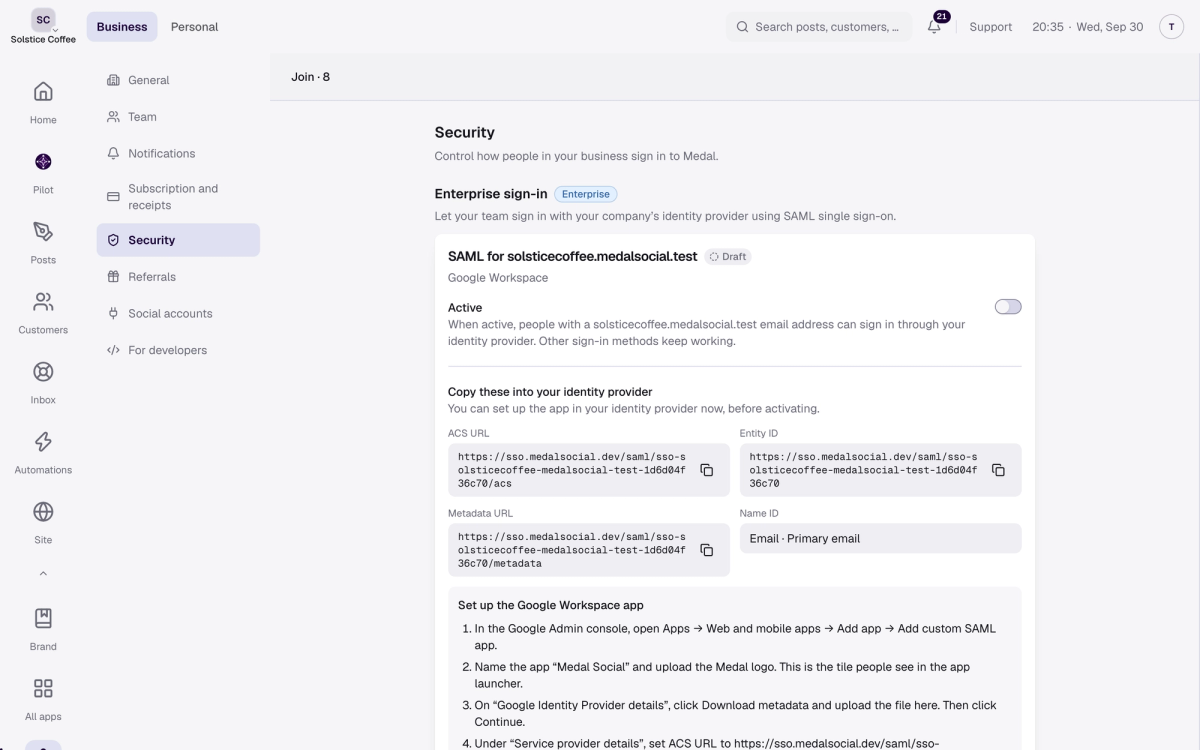Open the user avatar T menu
This screenshot has width=1200, height=750.
tap(1171, 27)
